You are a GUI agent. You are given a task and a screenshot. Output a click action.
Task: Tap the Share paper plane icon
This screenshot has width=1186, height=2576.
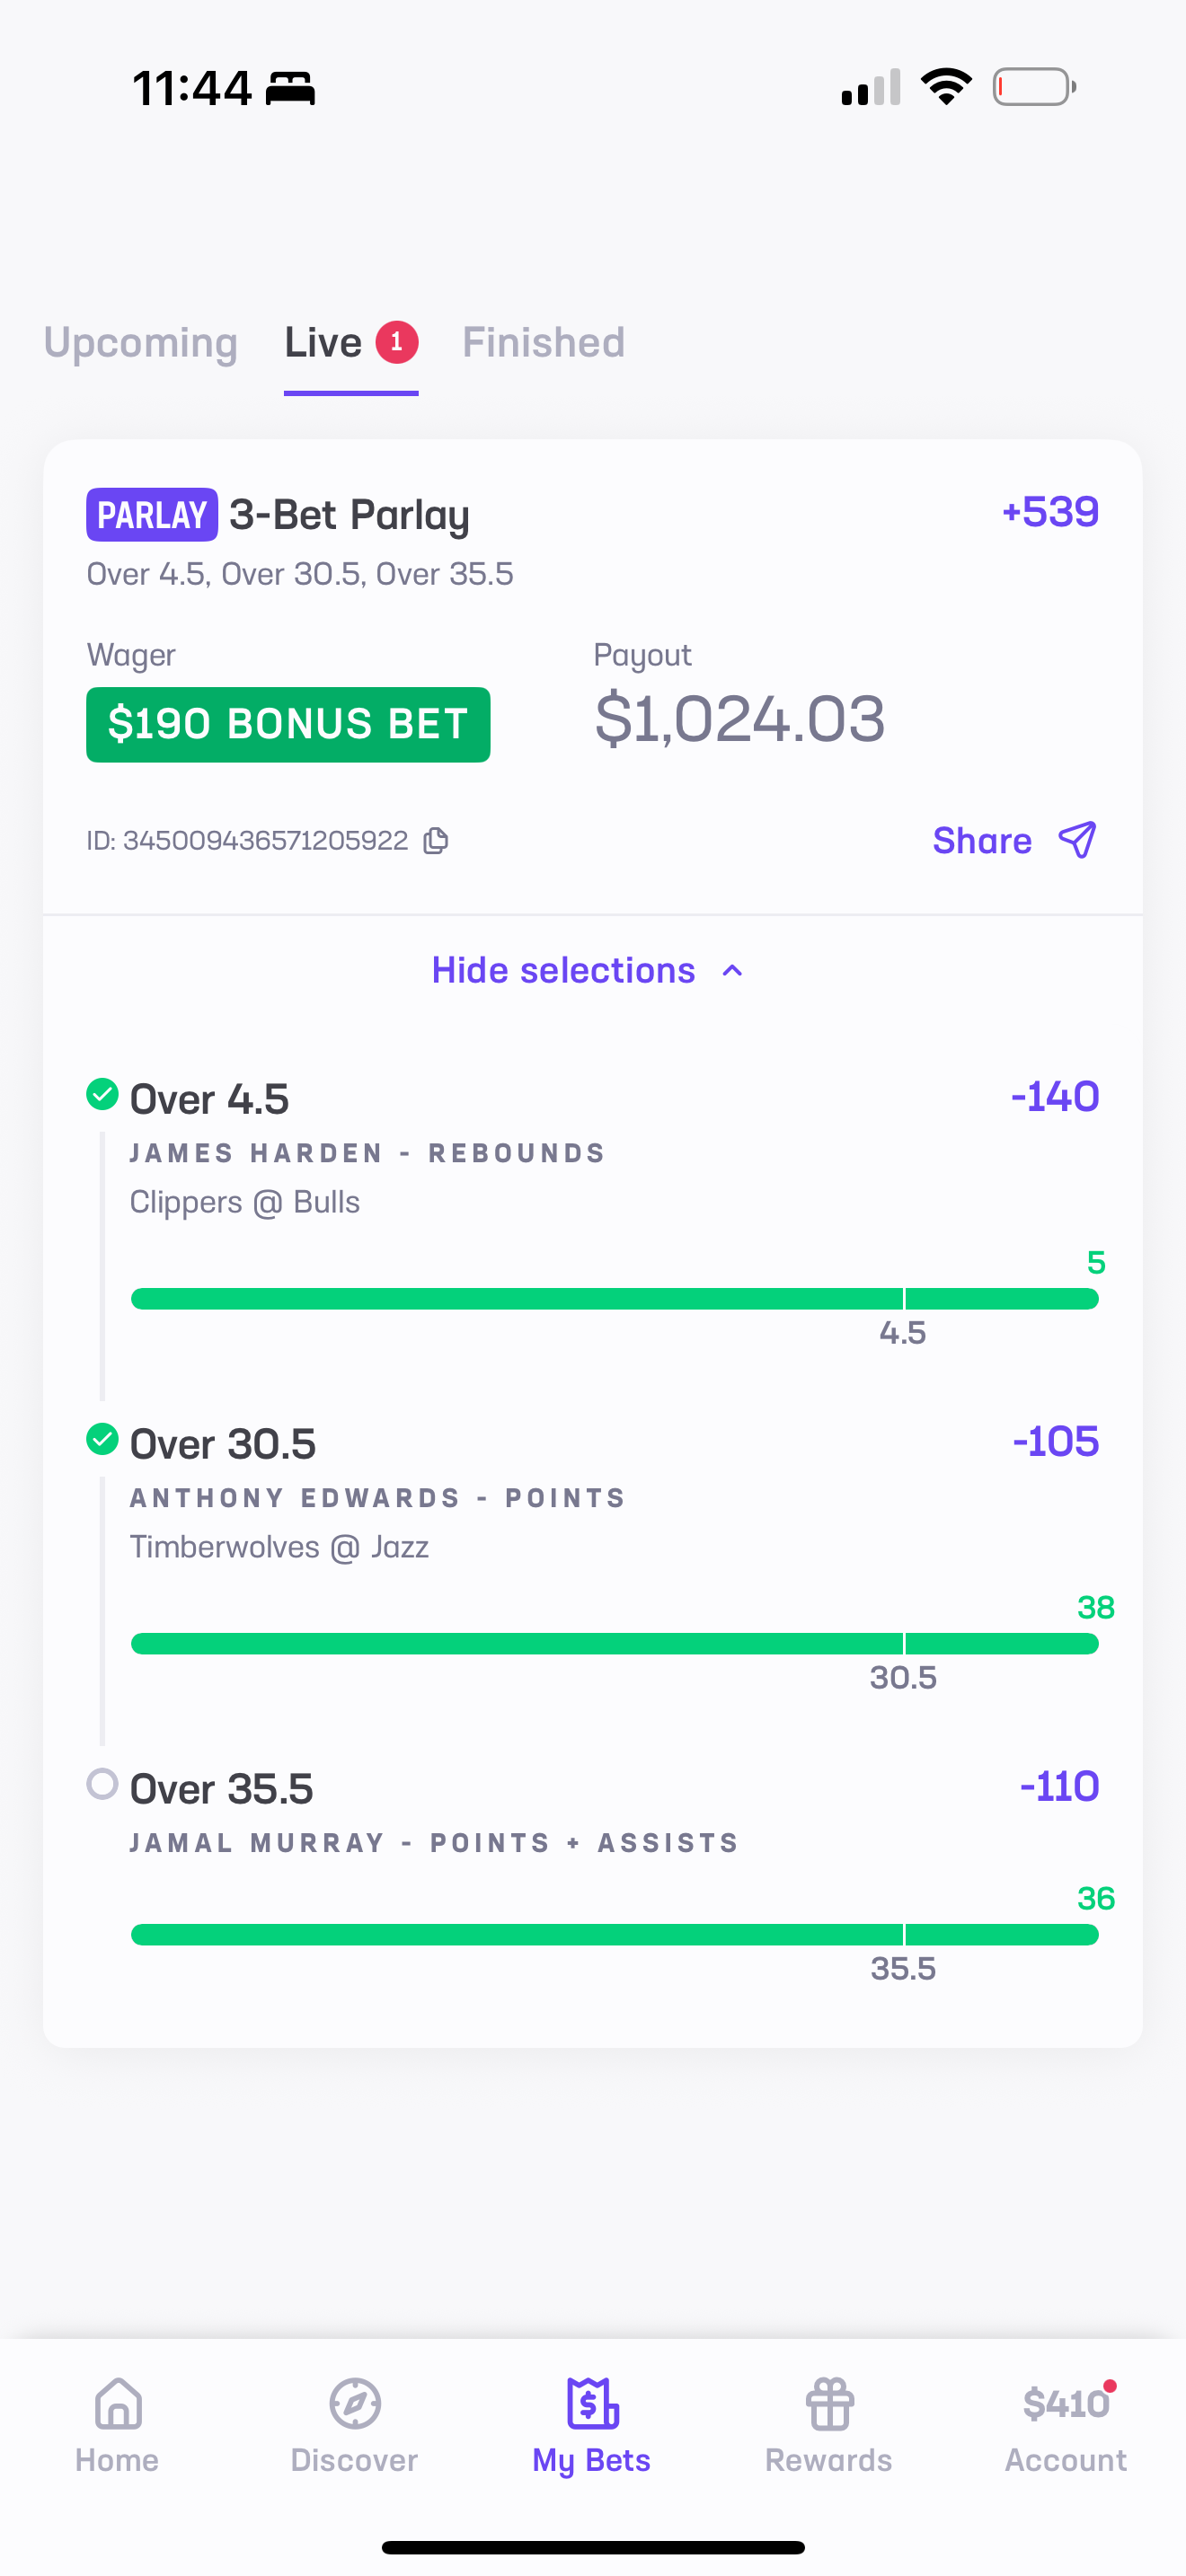1077,840
